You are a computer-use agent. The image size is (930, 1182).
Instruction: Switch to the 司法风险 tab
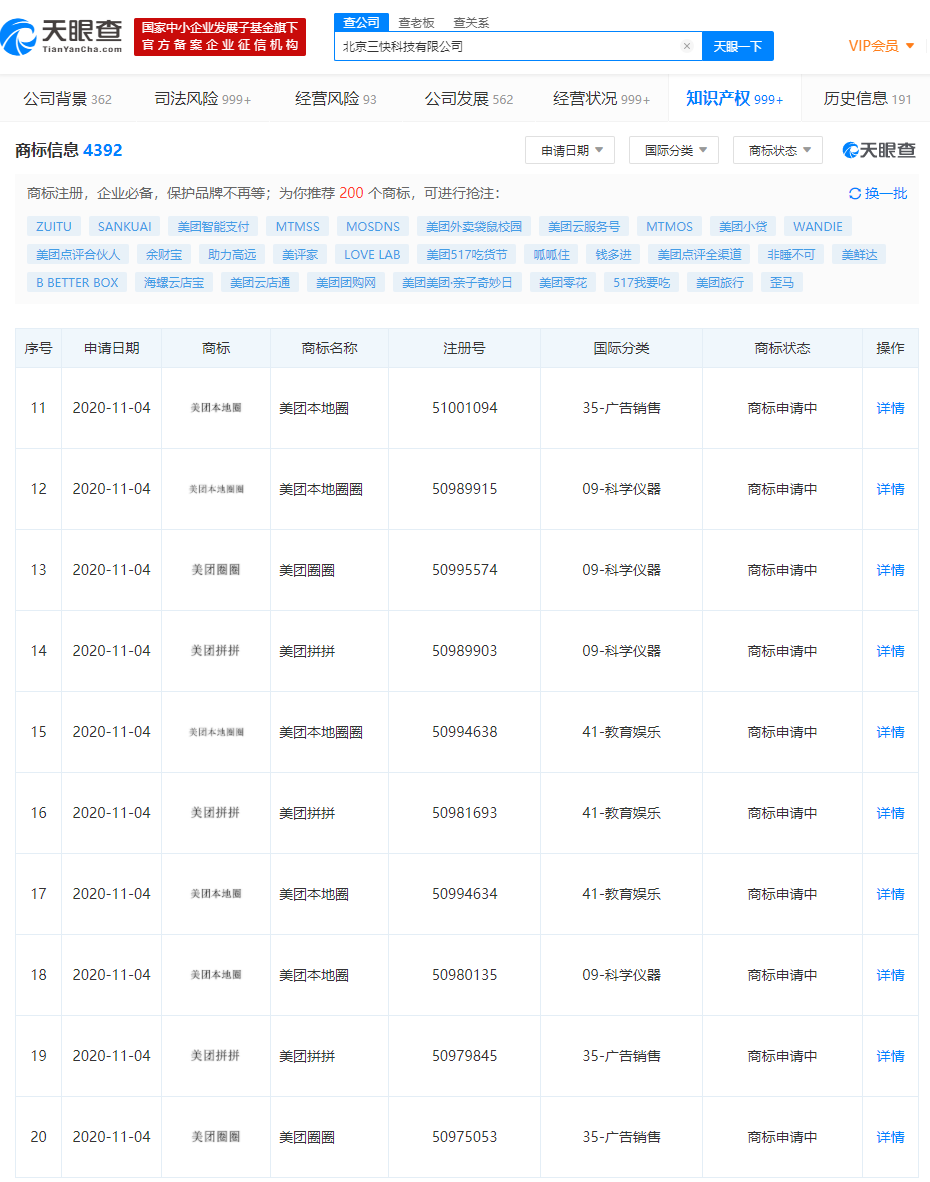[x=202, y=99]
